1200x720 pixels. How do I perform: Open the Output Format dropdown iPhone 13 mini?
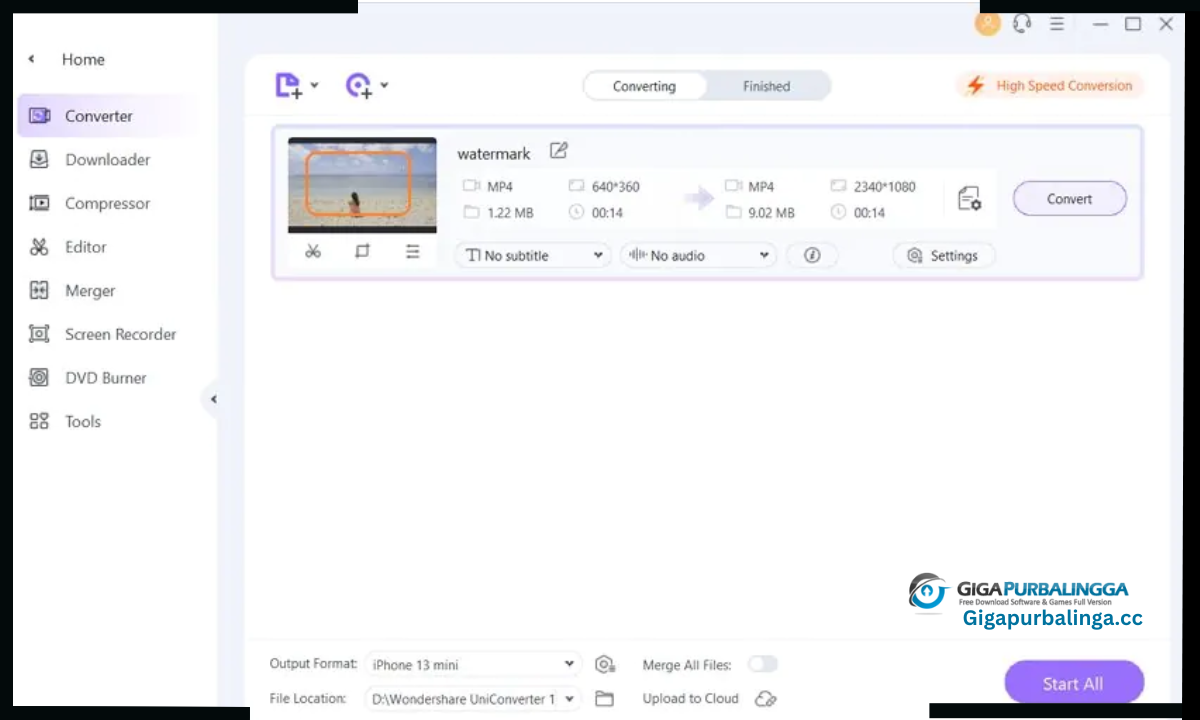(x=473, y=665)
